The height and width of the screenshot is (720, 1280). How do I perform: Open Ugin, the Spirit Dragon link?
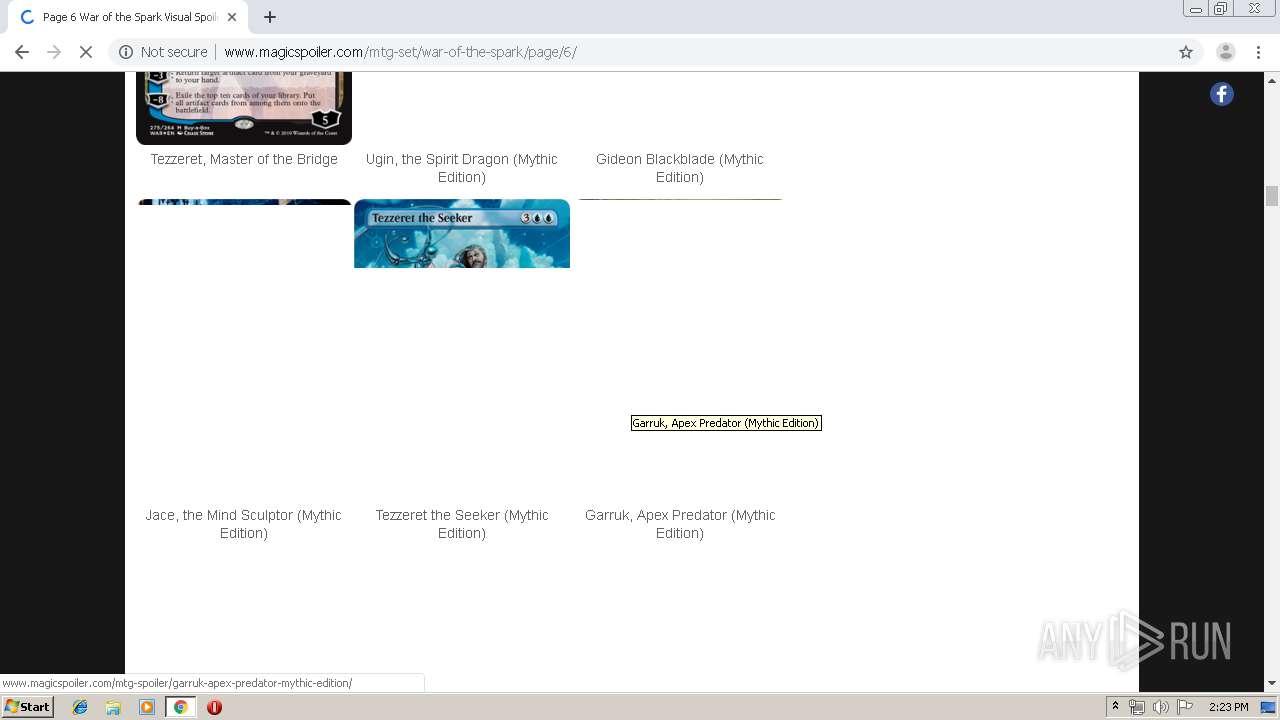pyautogui.click(x=462, y=168)
